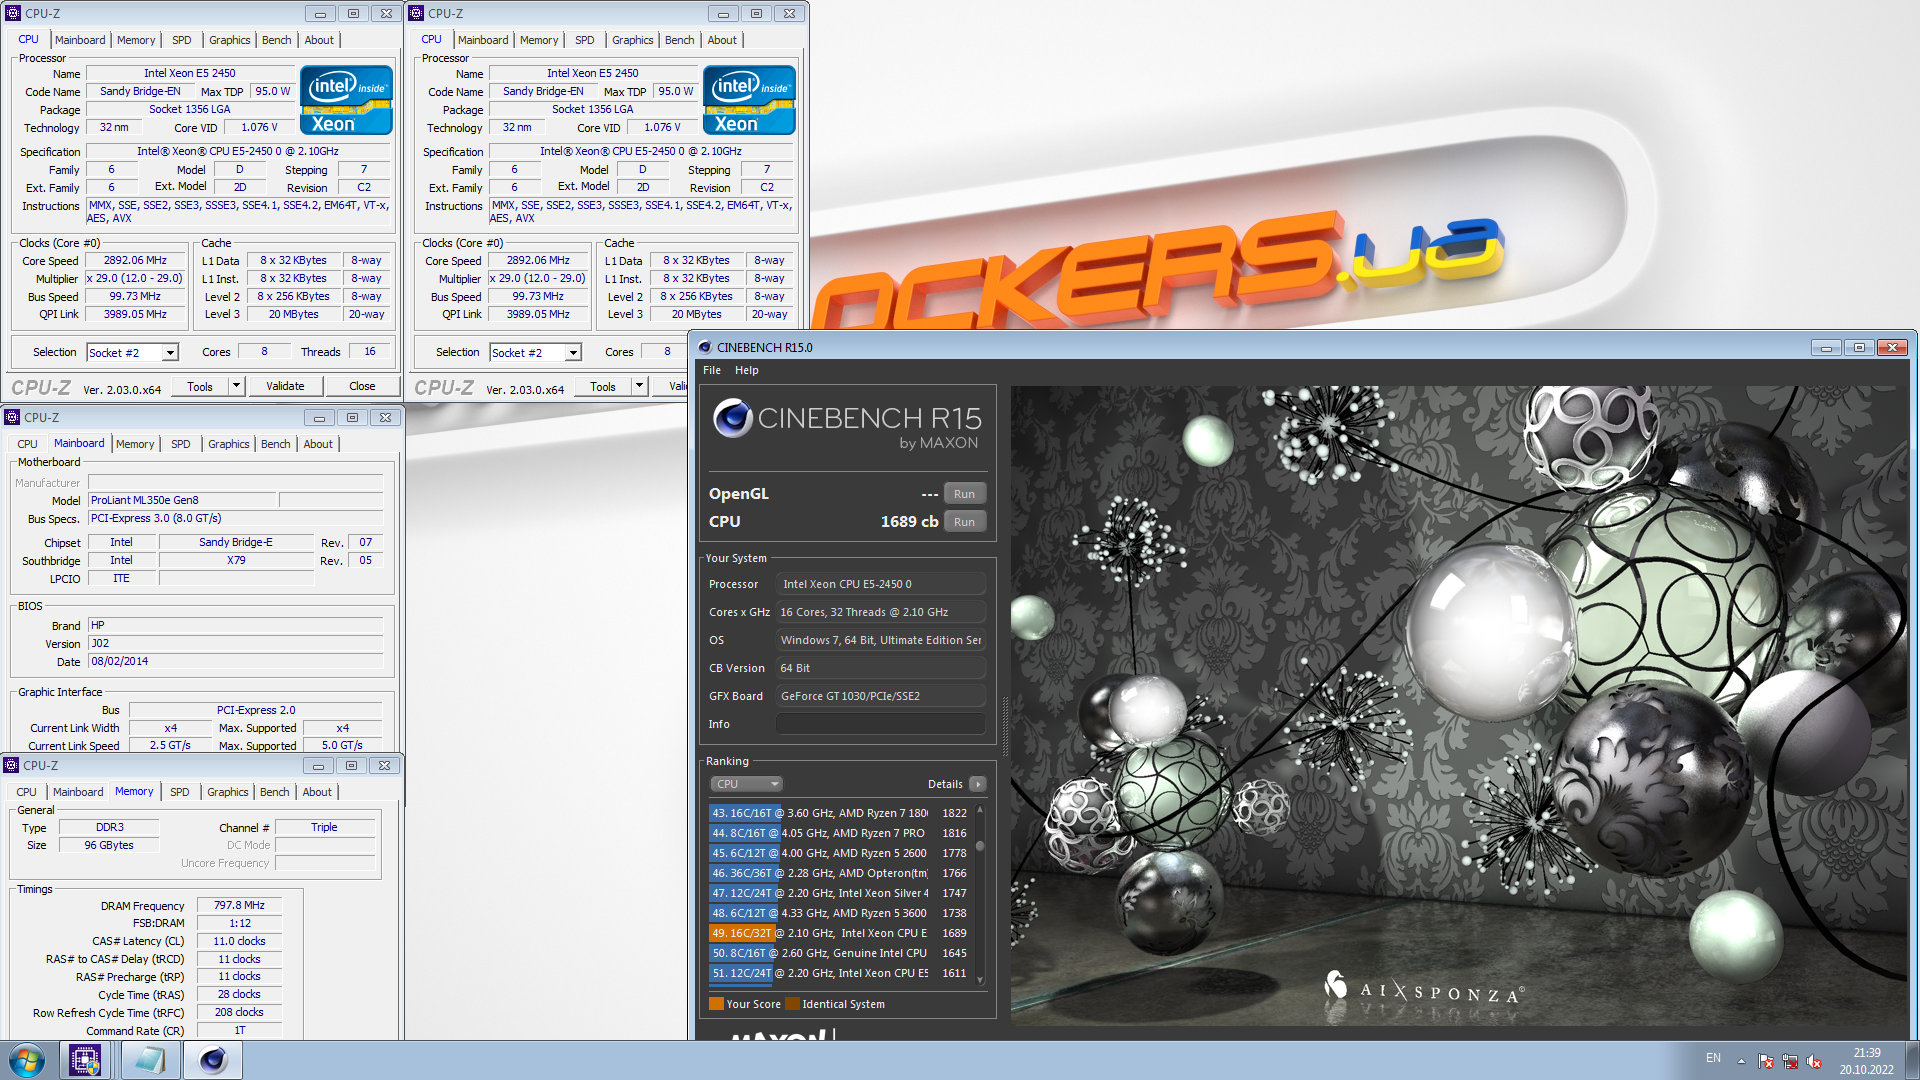Select ranking row 50 Genuine Intel CPU
The image size is (1920, 1080).
click(x=839, y=953)
